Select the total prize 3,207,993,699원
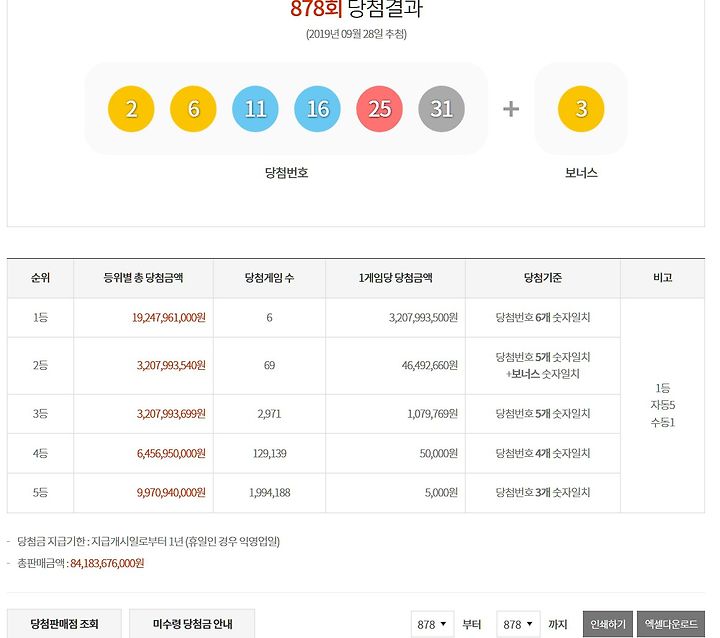This screenshot has width=720, height=638. (171, 413)
